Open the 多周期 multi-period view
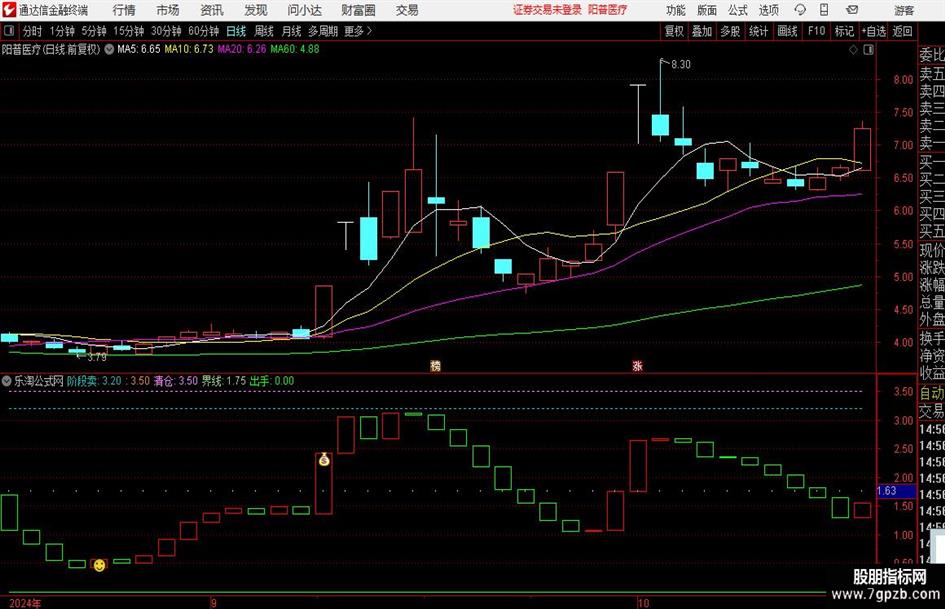The image size is (945, 609). tap(323, 31)
